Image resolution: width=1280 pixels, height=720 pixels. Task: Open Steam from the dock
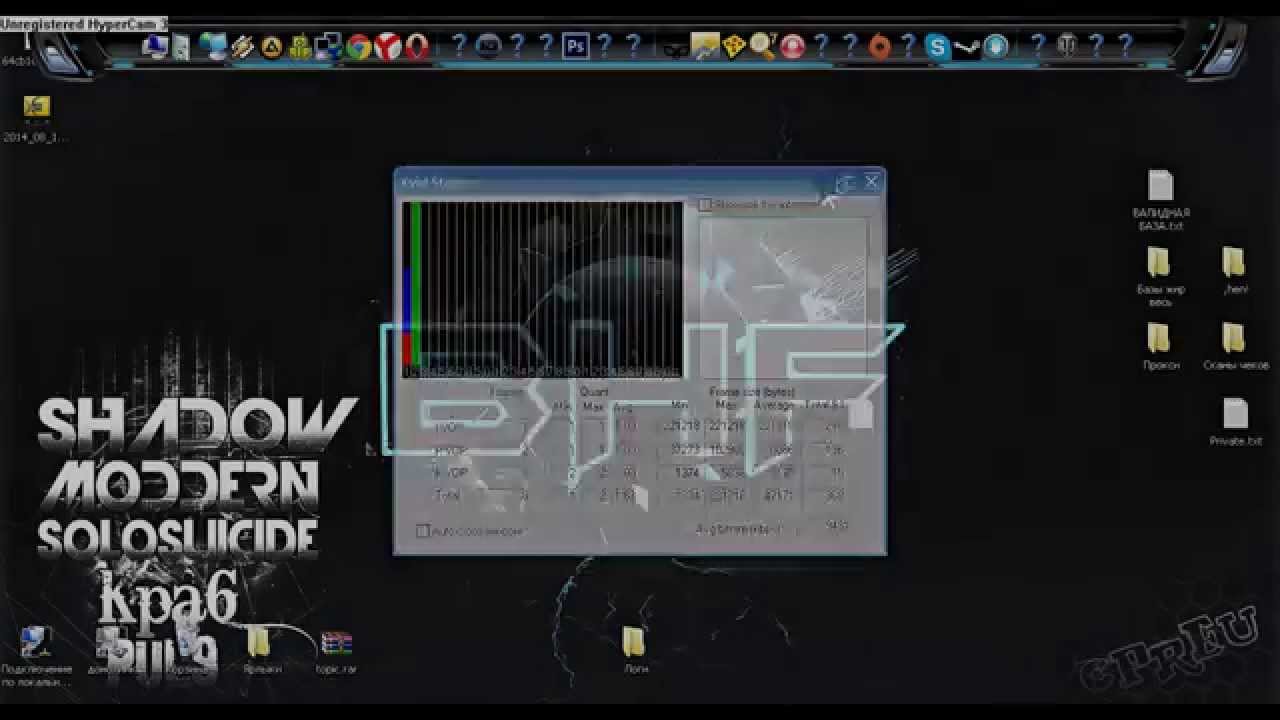(x=966, y=46)
